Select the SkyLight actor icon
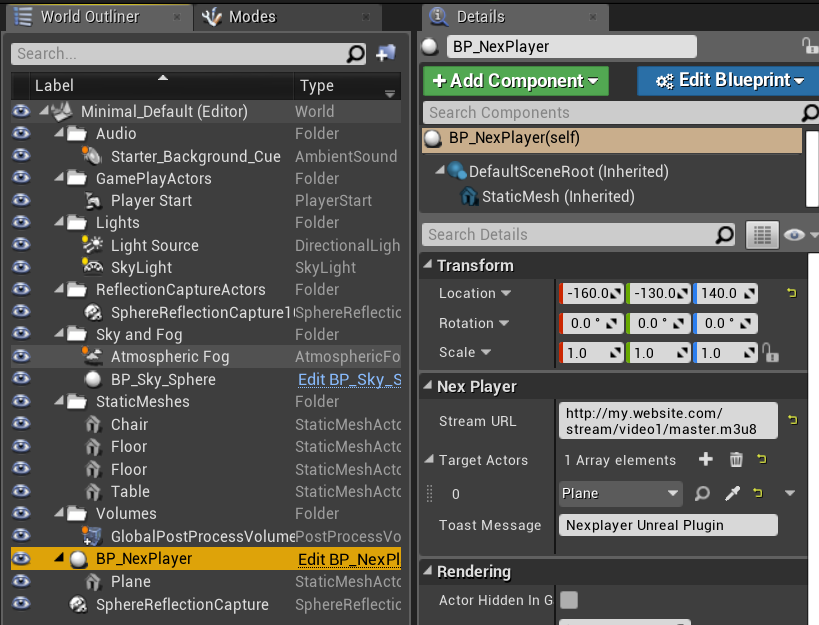Viewport: 819px width, 625px height. [x=92, y=267]
